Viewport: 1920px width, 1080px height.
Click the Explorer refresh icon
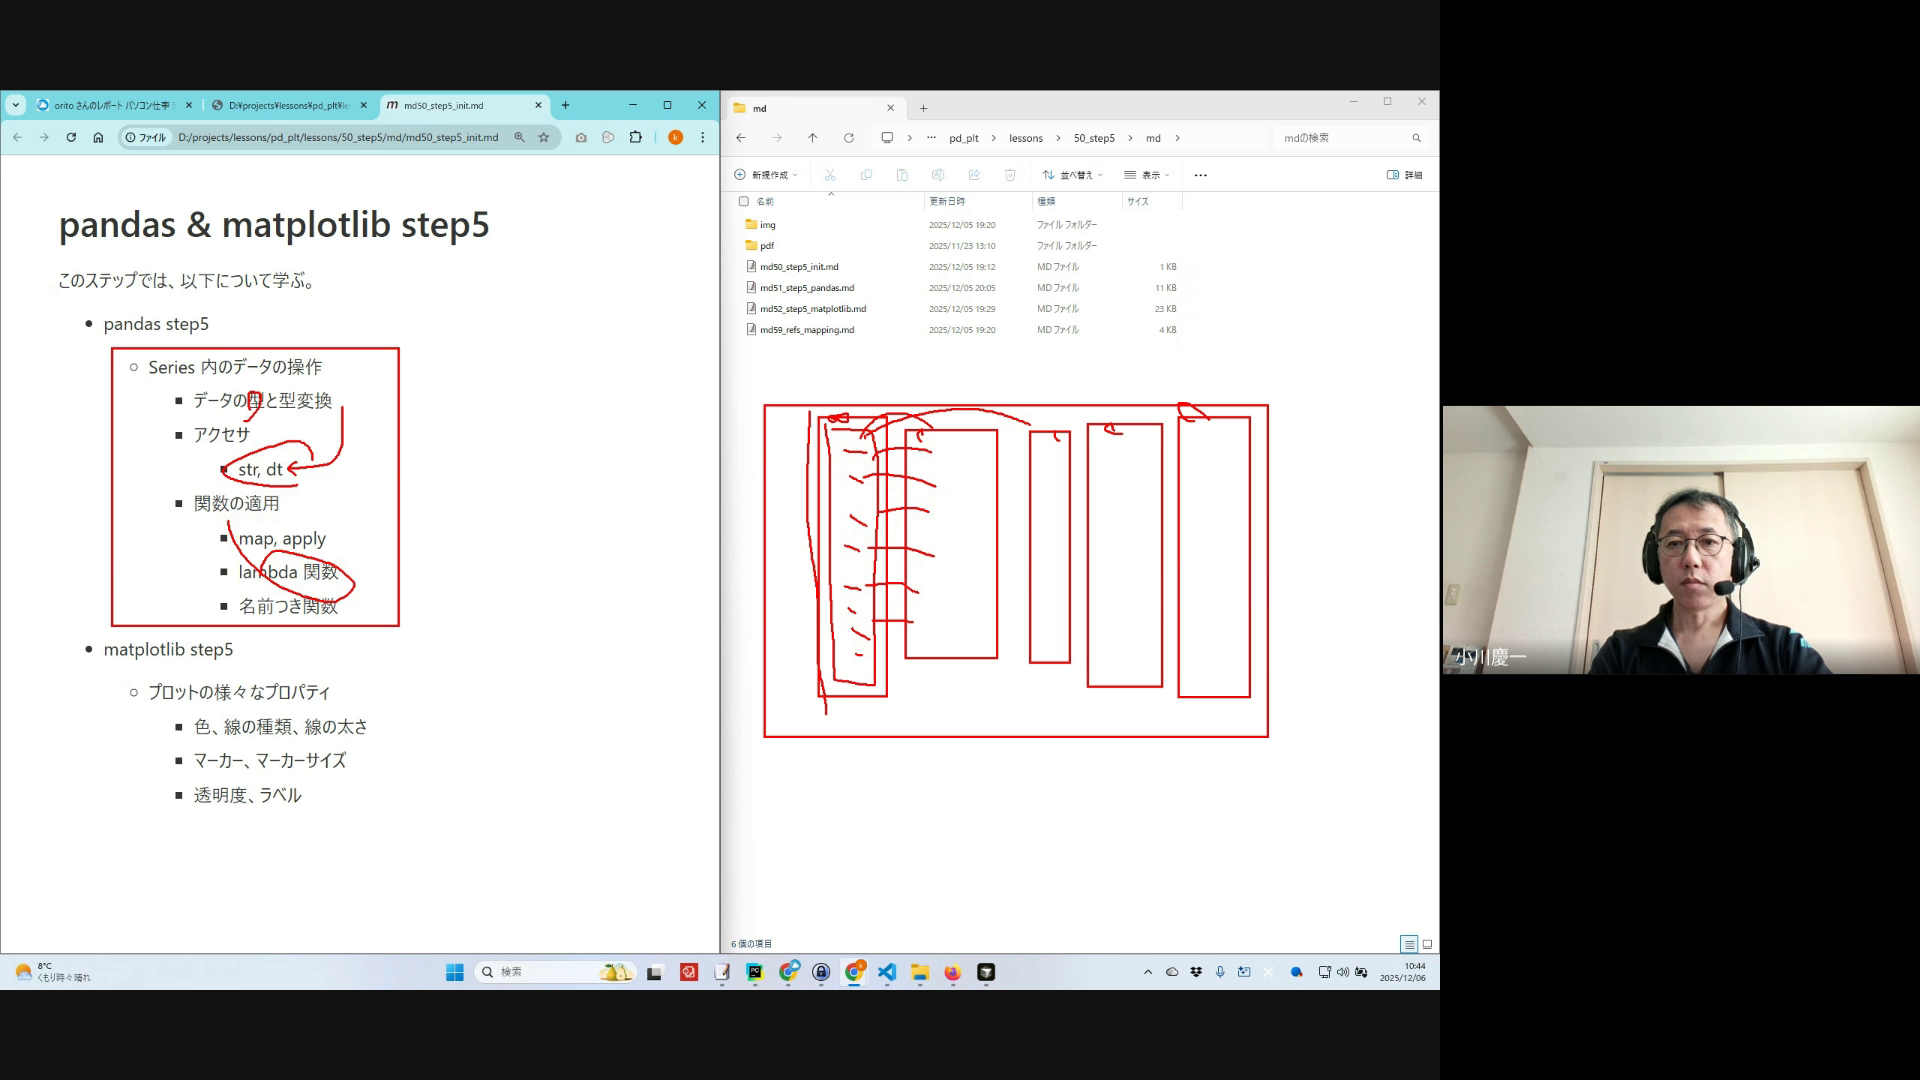pos(848,138)
